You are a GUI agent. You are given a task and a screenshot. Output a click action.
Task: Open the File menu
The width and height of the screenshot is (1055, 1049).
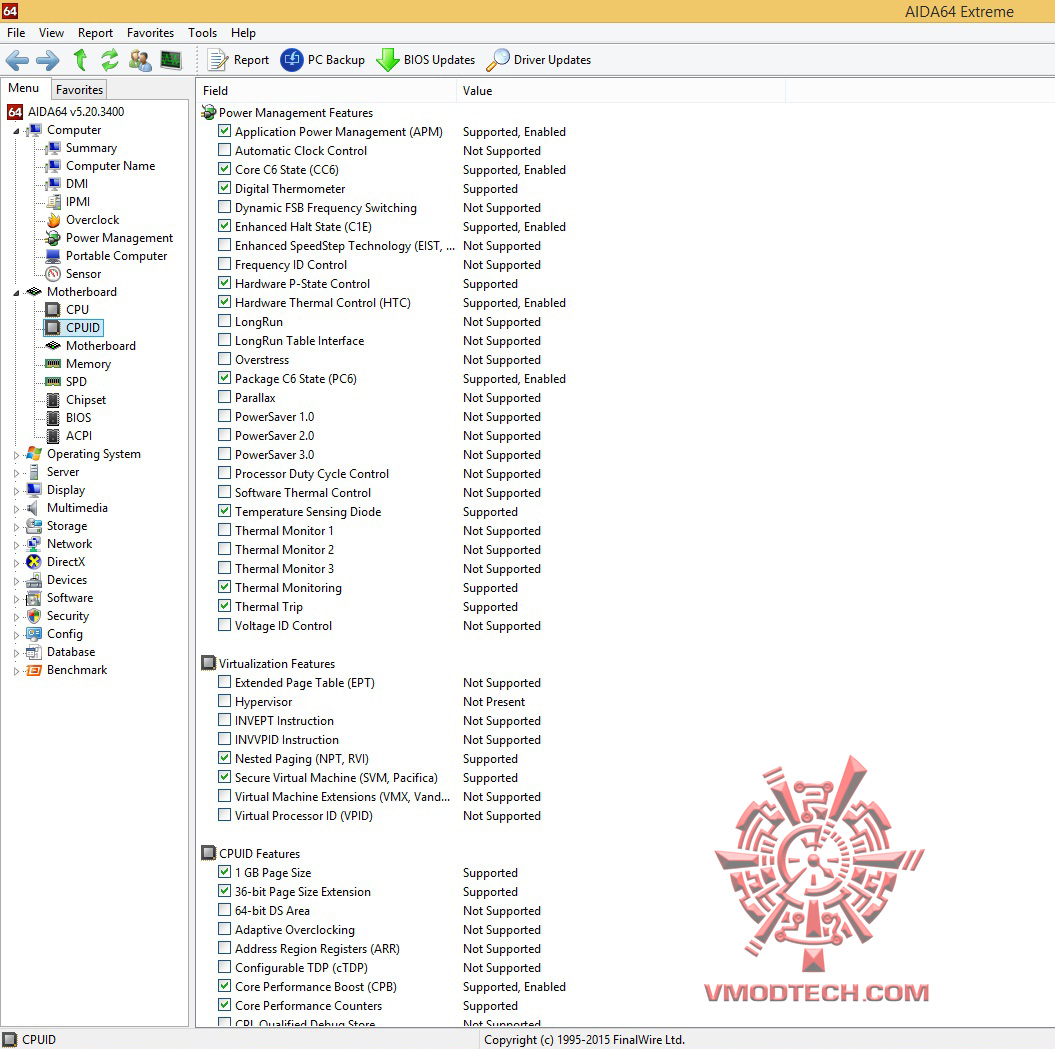(x=16, y=33)
